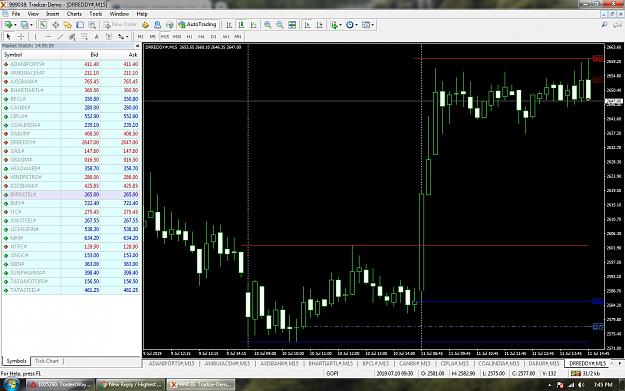The height and width of the screenshot is (391, 625).
Task: Click the New Order button
Action: pyautogui.click(x=120, y=25)
